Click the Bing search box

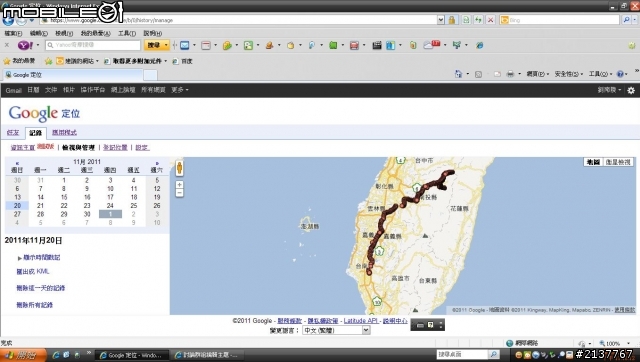click(x=560, y=20)
